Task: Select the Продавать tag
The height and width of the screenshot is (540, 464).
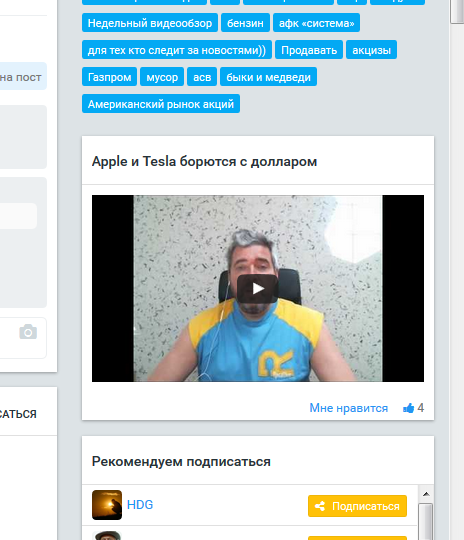Action: click(x=309, y=50)
